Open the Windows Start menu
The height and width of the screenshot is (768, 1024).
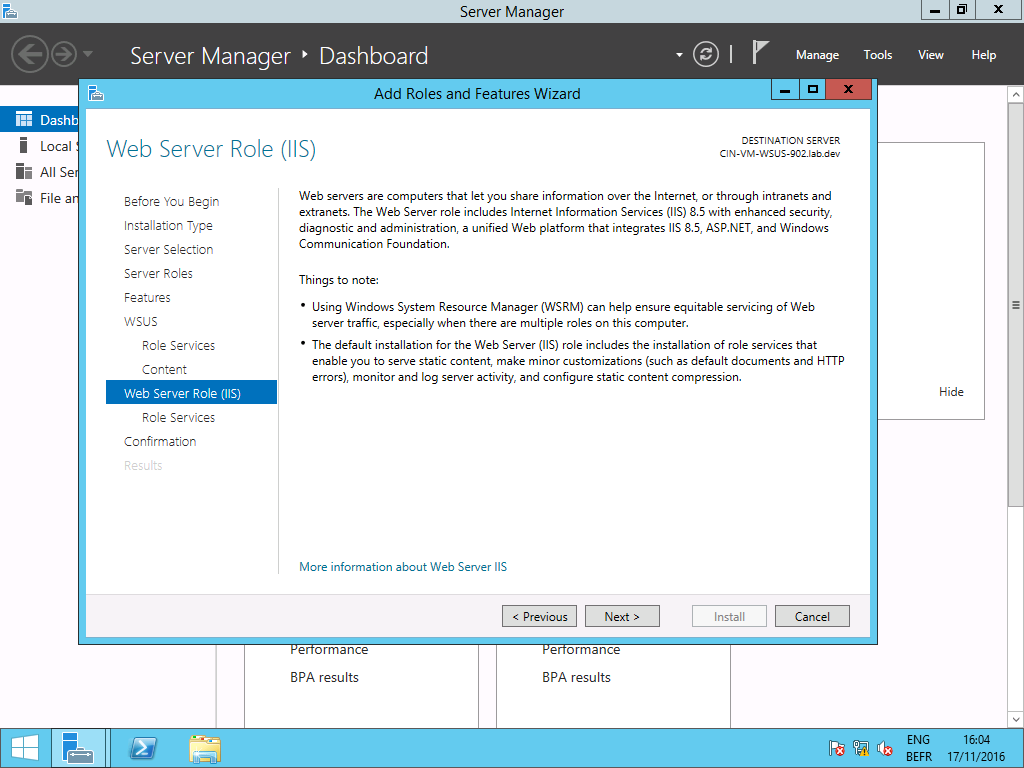point(25,748)
